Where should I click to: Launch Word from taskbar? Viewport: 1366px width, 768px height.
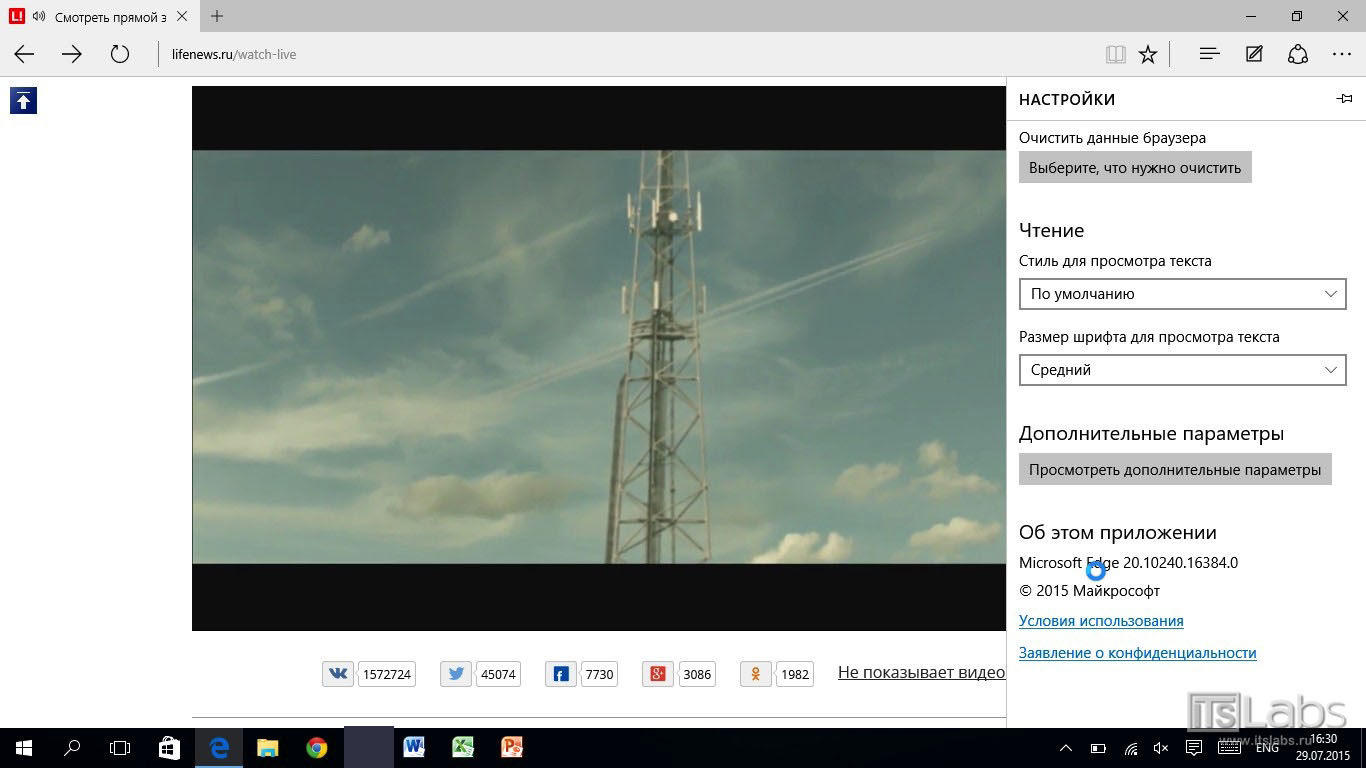414,747
